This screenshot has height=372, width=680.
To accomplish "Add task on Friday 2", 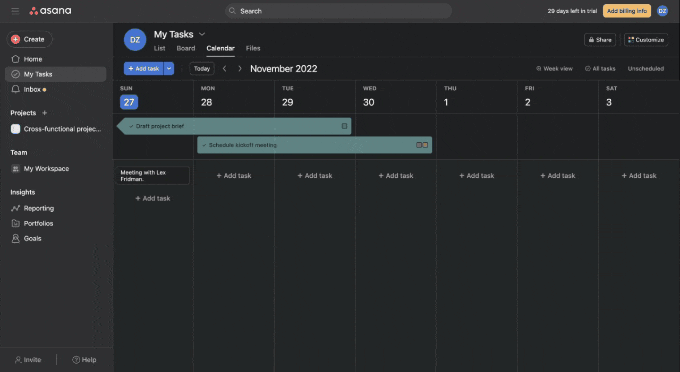I will click(558, 176).
